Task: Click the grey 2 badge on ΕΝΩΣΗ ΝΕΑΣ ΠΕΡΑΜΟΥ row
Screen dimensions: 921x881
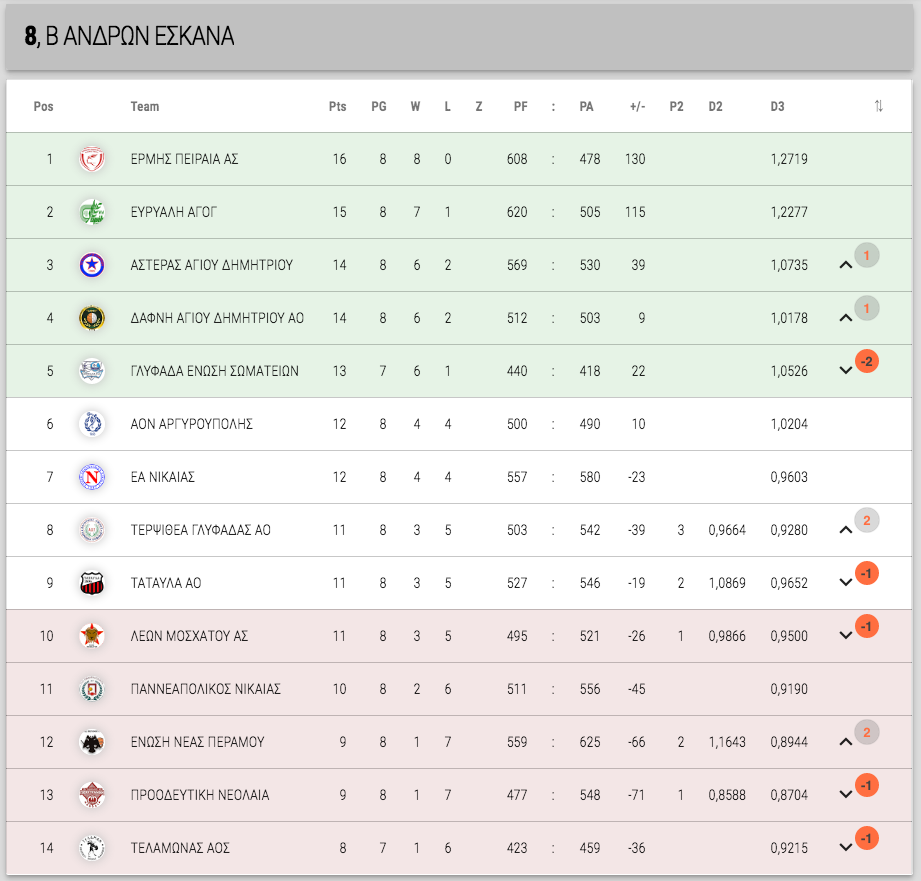Action: (x=866, y=732)
